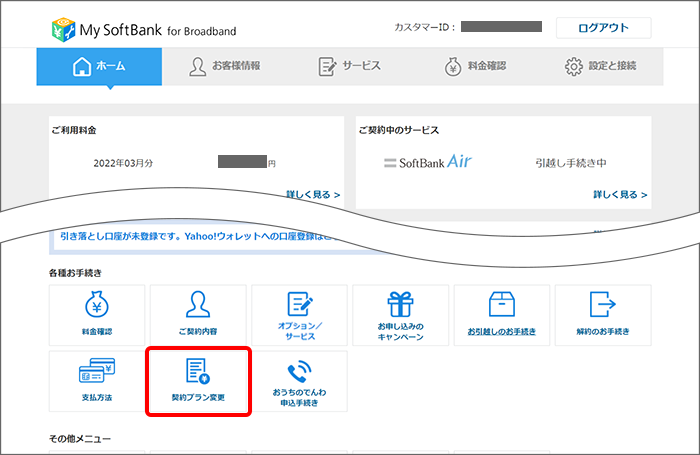Open the 支払方法 credit card tile

click(97, 381)
